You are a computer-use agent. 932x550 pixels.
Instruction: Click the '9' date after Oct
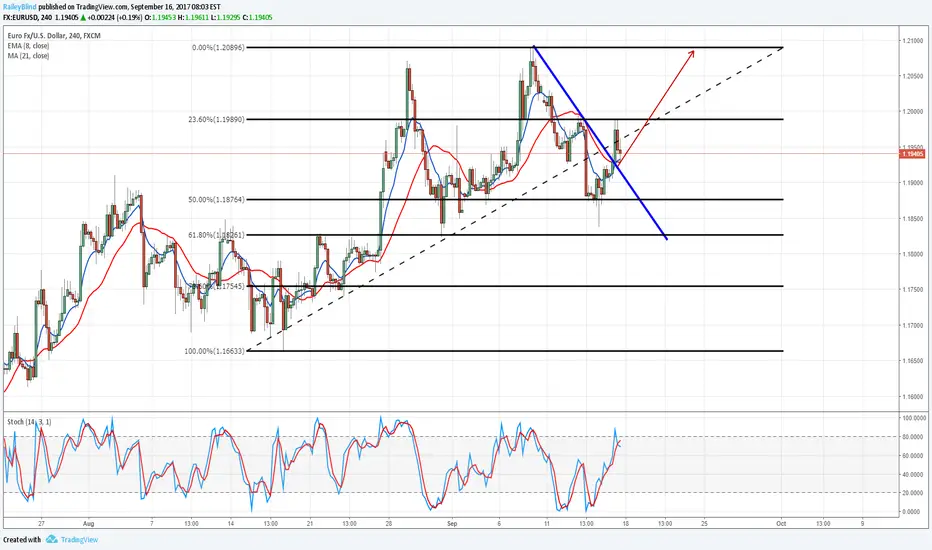tap(862, 524)
